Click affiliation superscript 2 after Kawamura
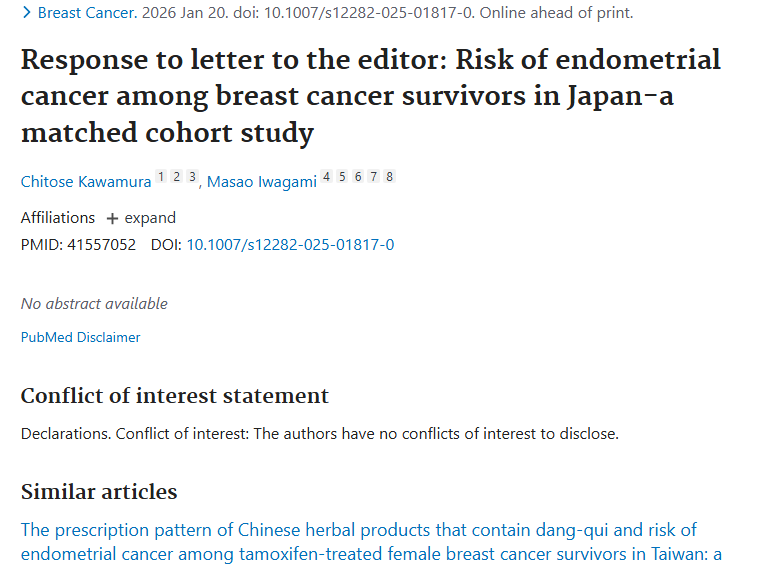This screenshot has width=760, height=570. pyautogui.click(x=176, y=177)
